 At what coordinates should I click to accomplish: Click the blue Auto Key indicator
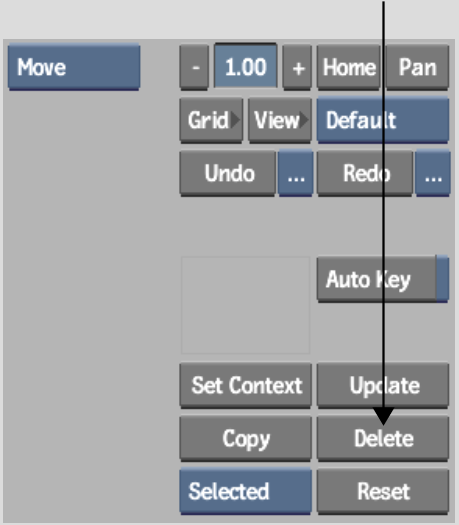coord(443,279)
